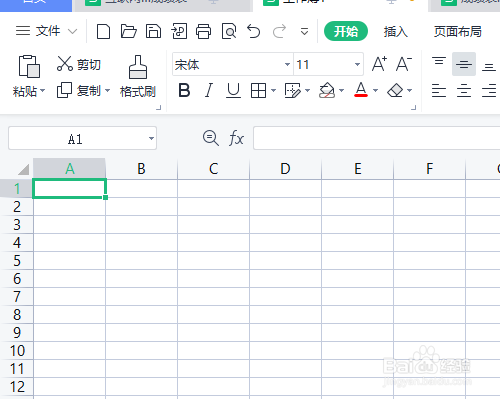Apply cell borders icon

[x=258, y=90]
